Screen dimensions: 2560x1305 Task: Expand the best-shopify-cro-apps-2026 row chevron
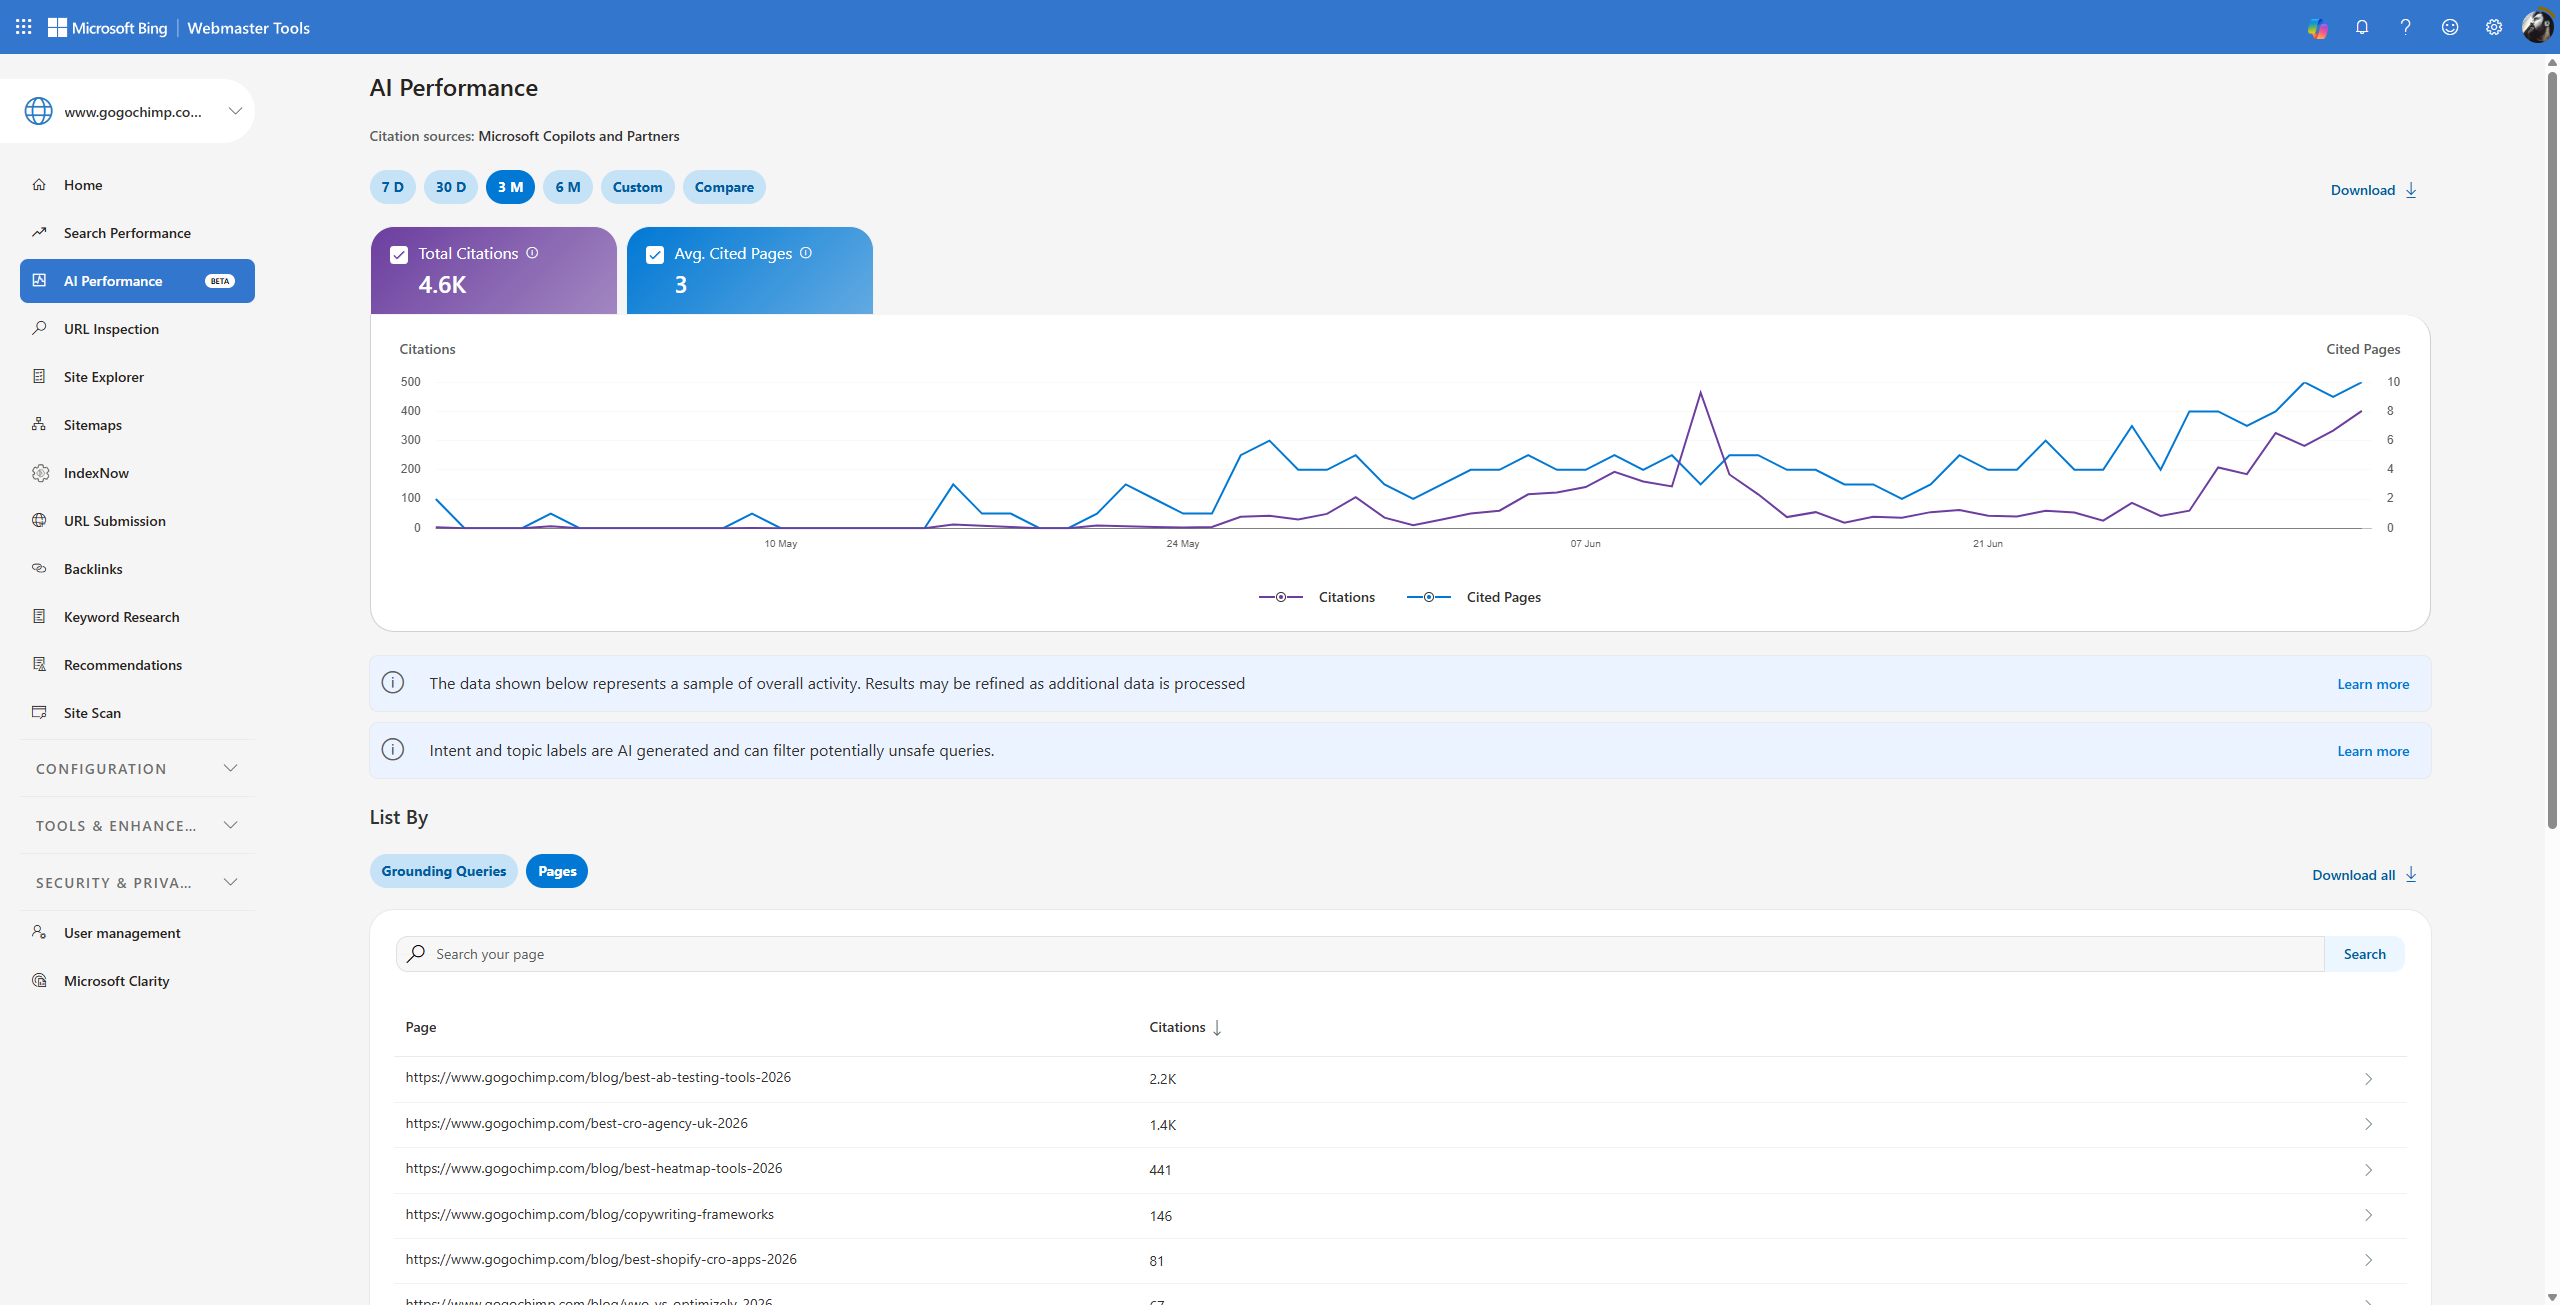click(x=2368, y=1260)
